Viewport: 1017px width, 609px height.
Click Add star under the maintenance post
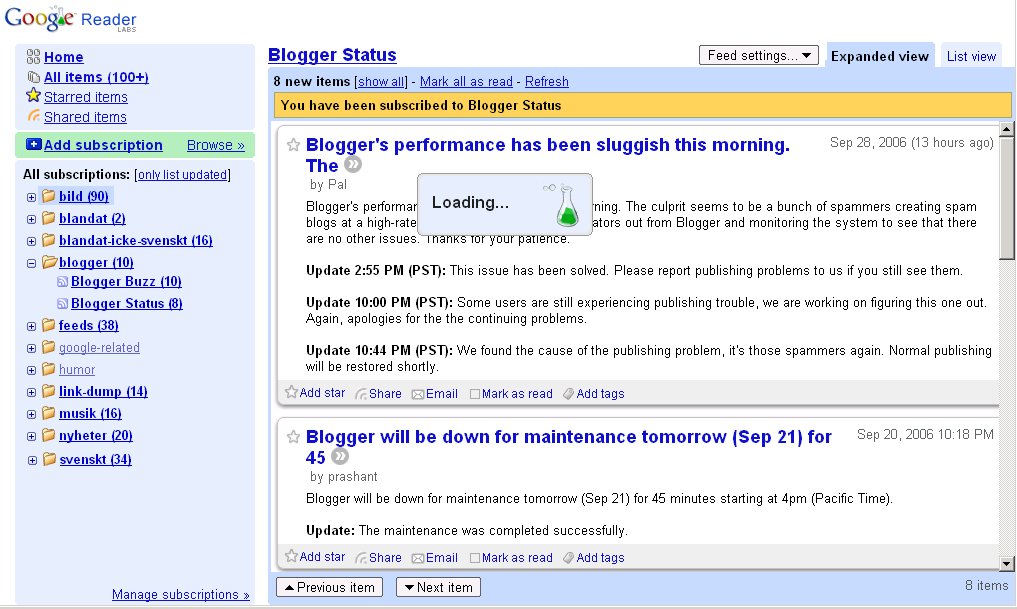click(x=315, y=557)
